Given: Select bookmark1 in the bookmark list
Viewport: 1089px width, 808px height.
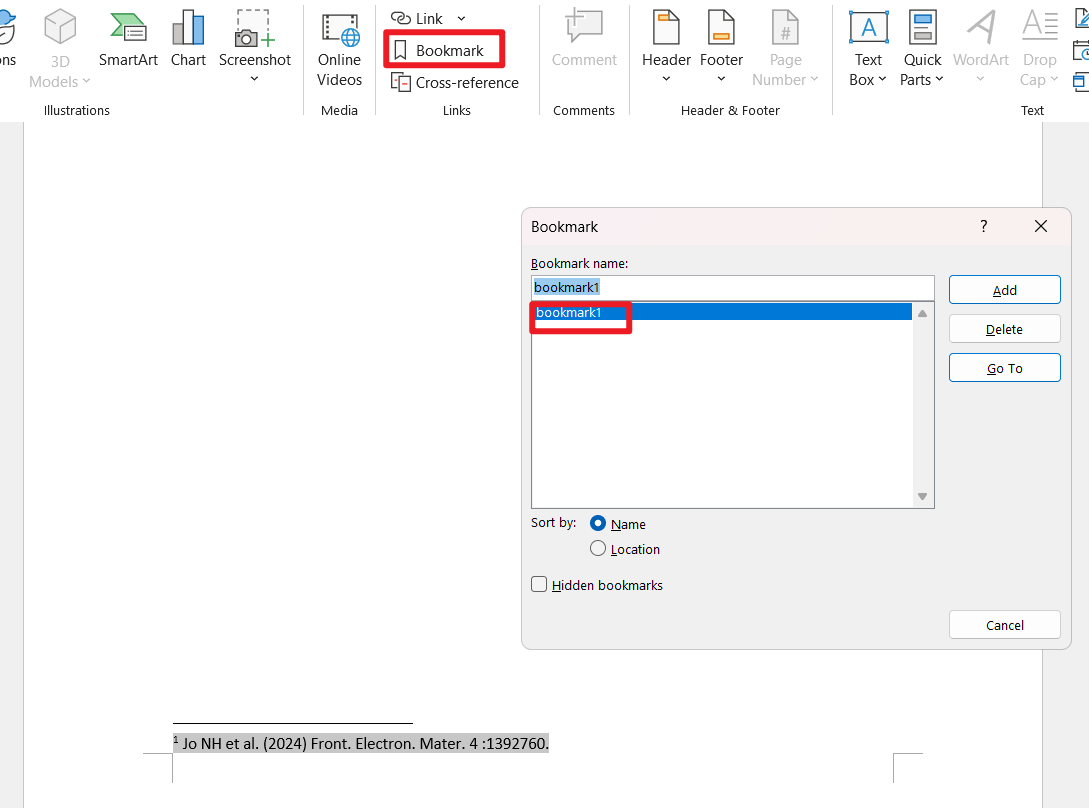Looking at the screenshot, I should (x=722, y=312).
